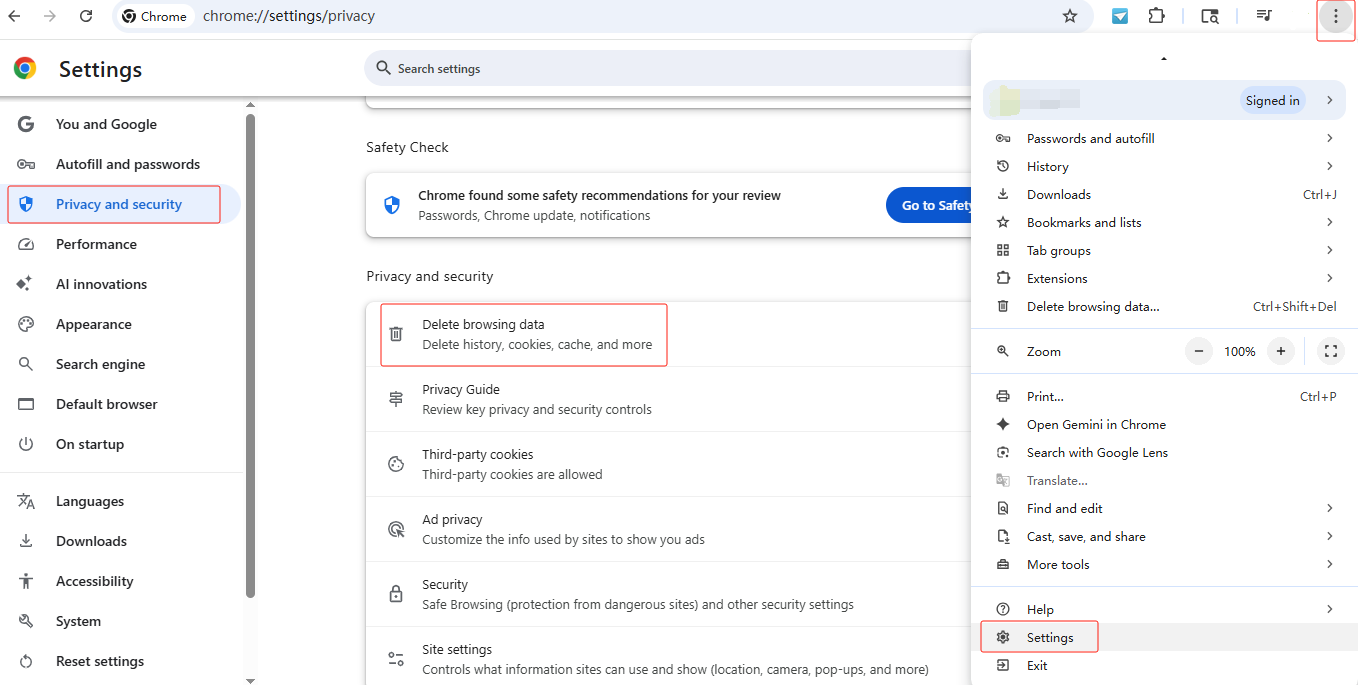Bookmark this page using the star icon
1358x685 pixels.
[1070, 16]
